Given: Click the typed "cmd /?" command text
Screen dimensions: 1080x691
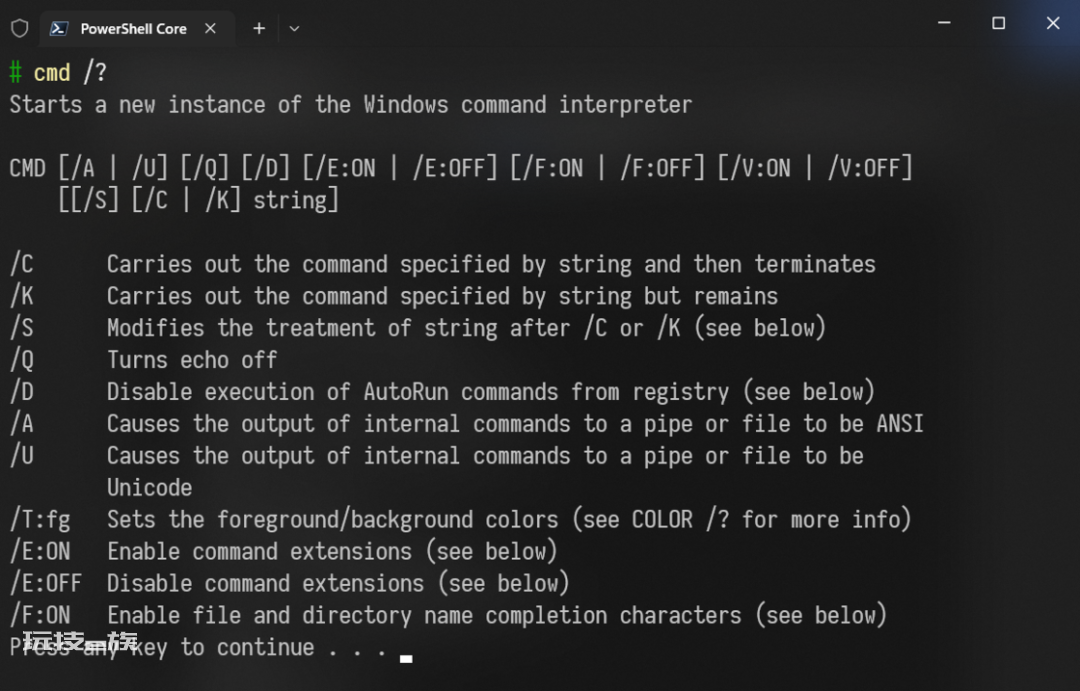Looking at the screenshot, I should tap(70, 72).
